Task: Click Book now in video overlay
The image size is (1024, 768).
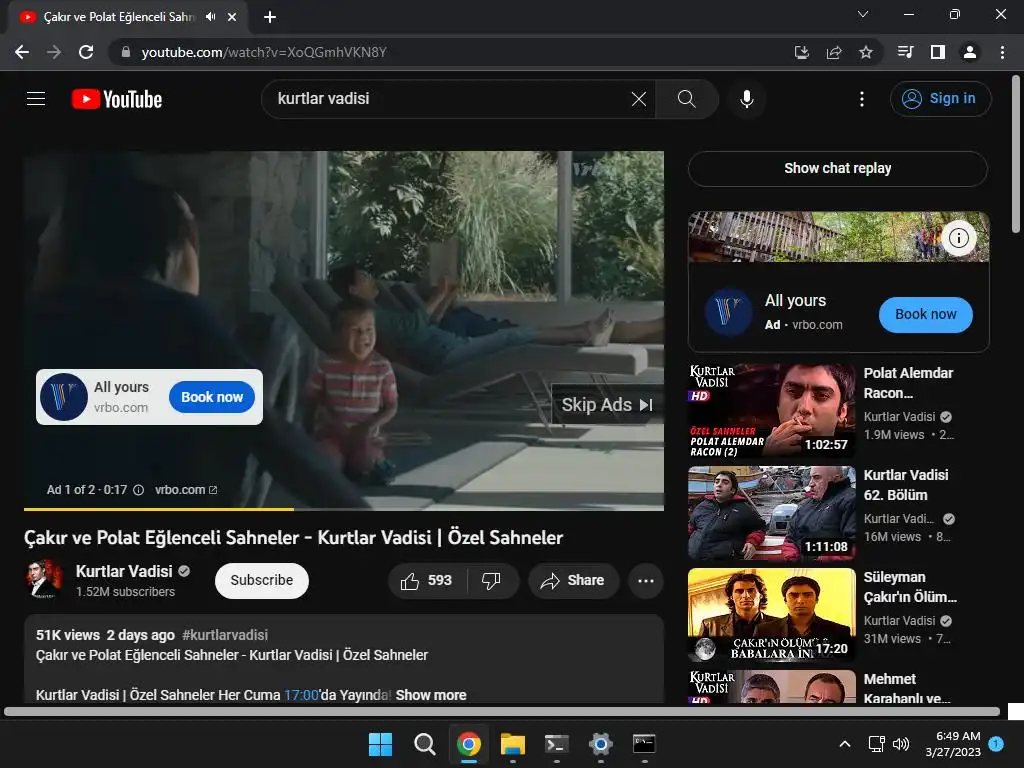Action: (212, 397)
